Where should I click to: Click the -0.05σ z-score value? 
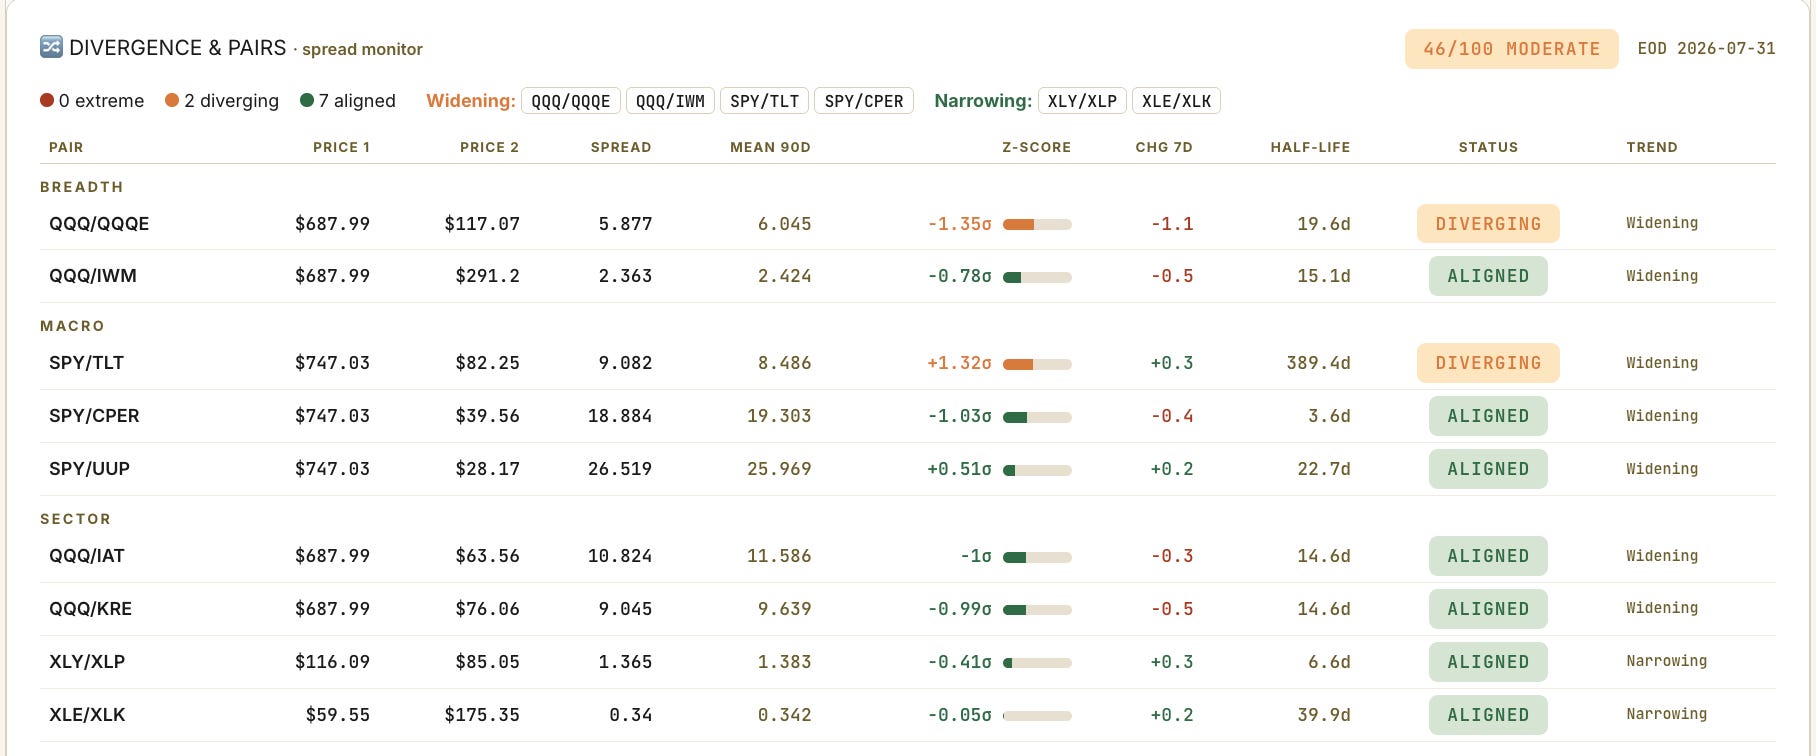(x=960, y=715)
